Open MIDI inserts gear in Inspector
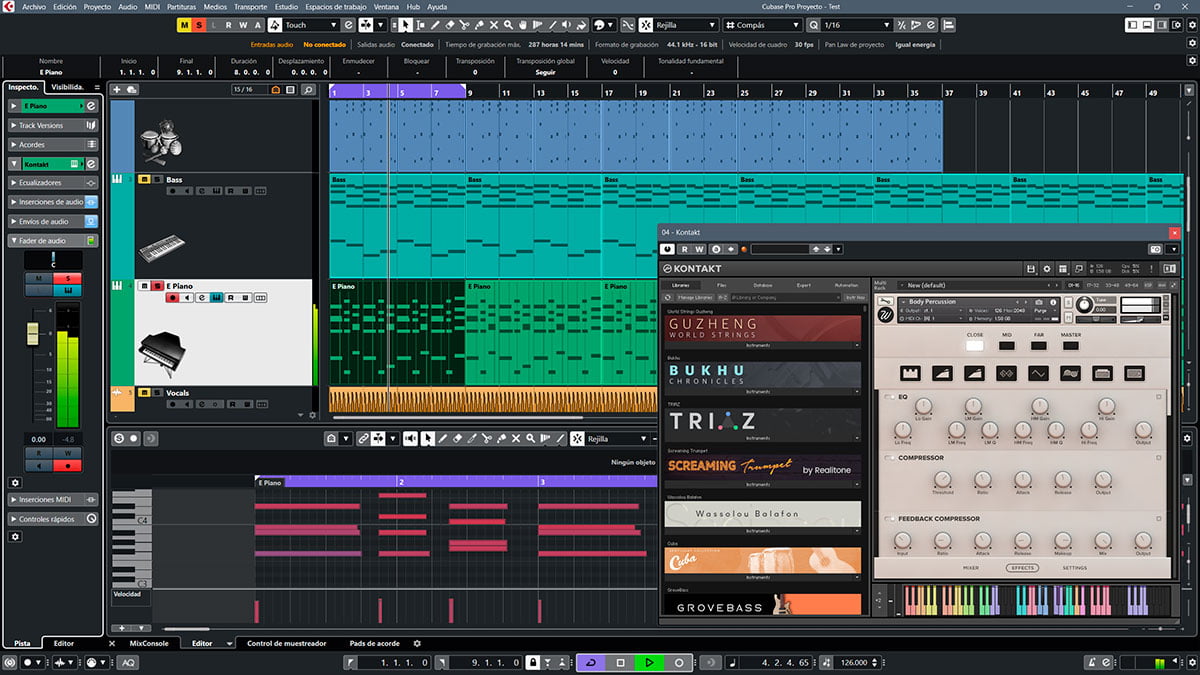 point(15,482)
